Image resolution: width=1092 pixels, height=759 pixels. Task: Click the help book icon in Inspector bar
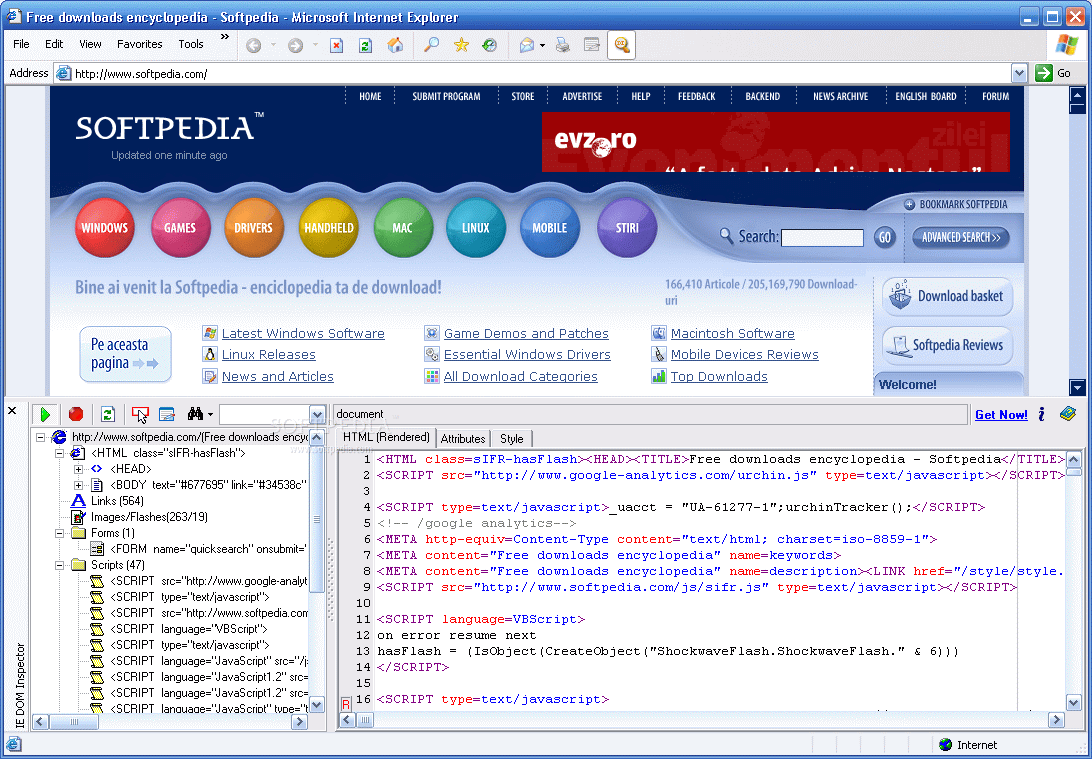click(1068, 414)
